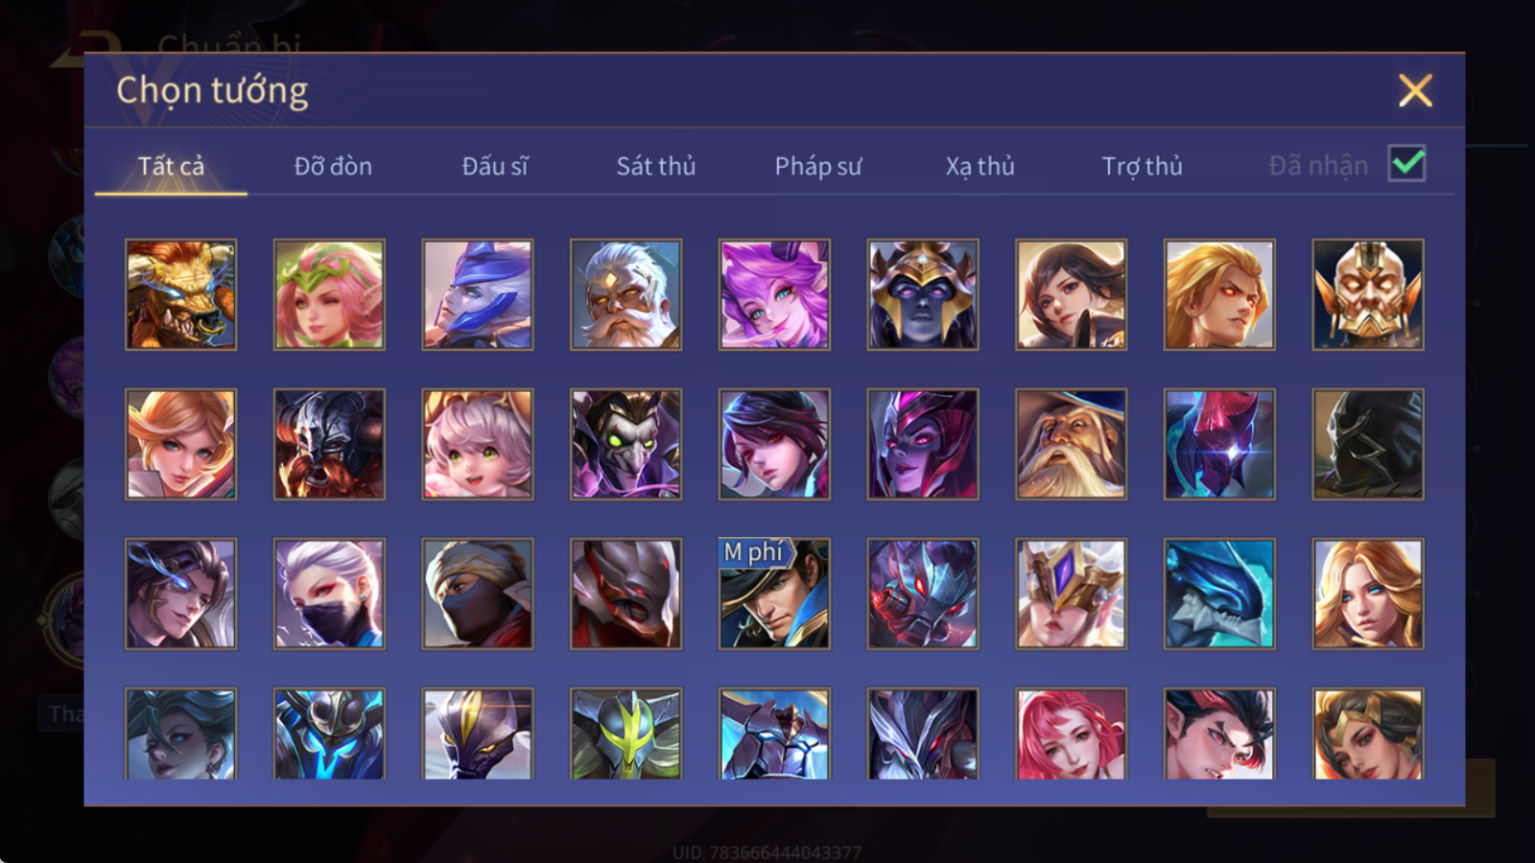Switch to Xạ thủ tab

pyautogui.click(x=980, y=166)
